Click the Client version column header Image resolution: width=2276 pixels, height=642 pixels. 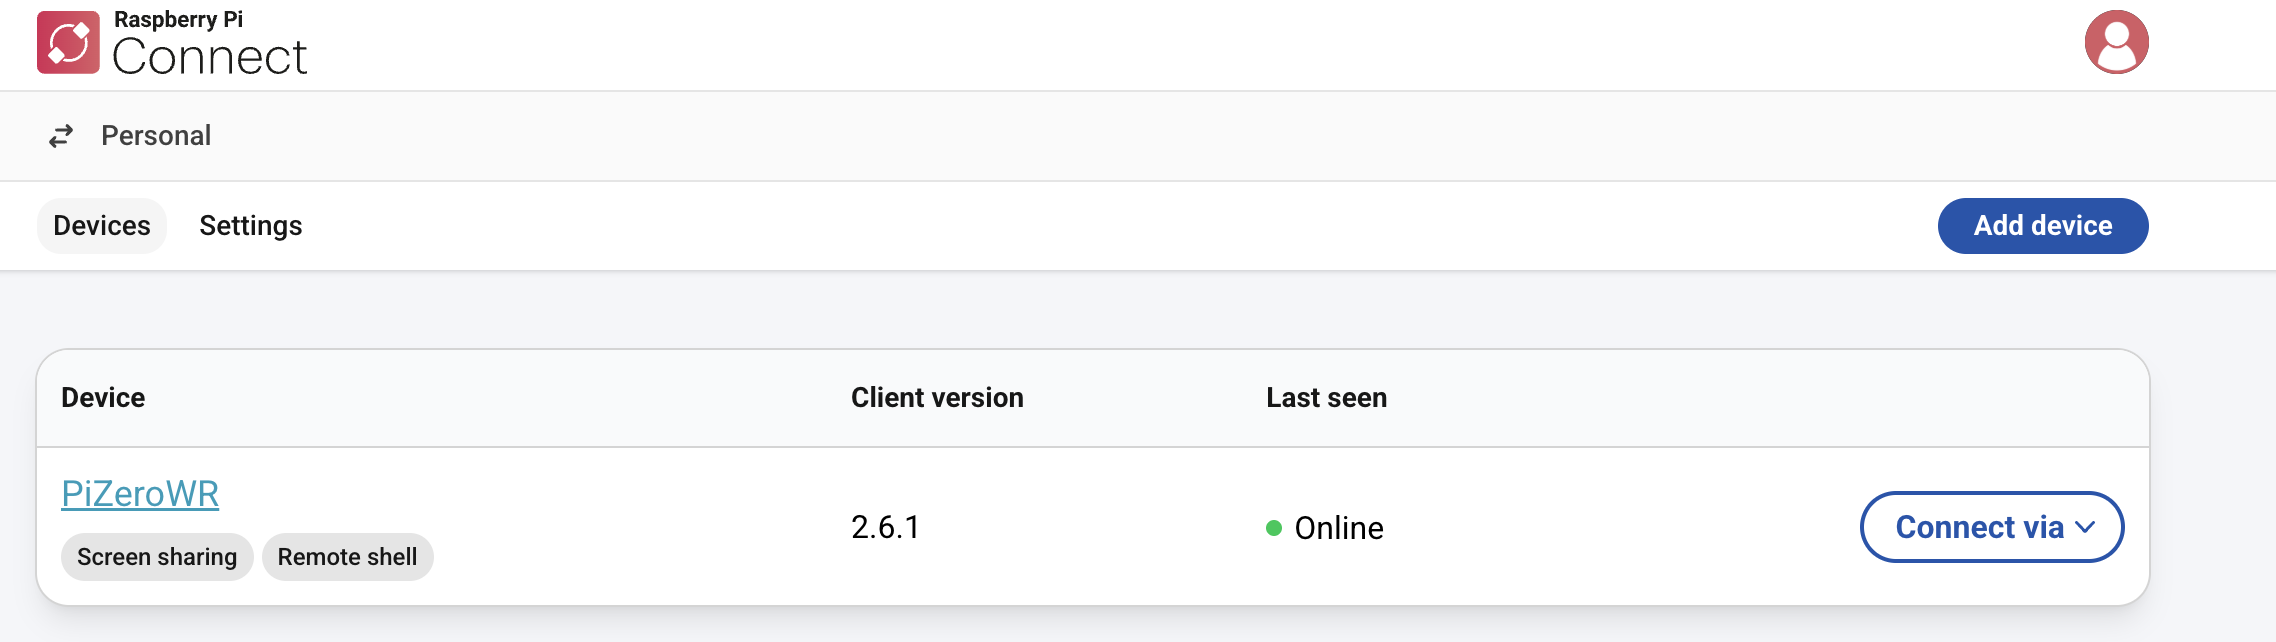(x=936, y=397)
